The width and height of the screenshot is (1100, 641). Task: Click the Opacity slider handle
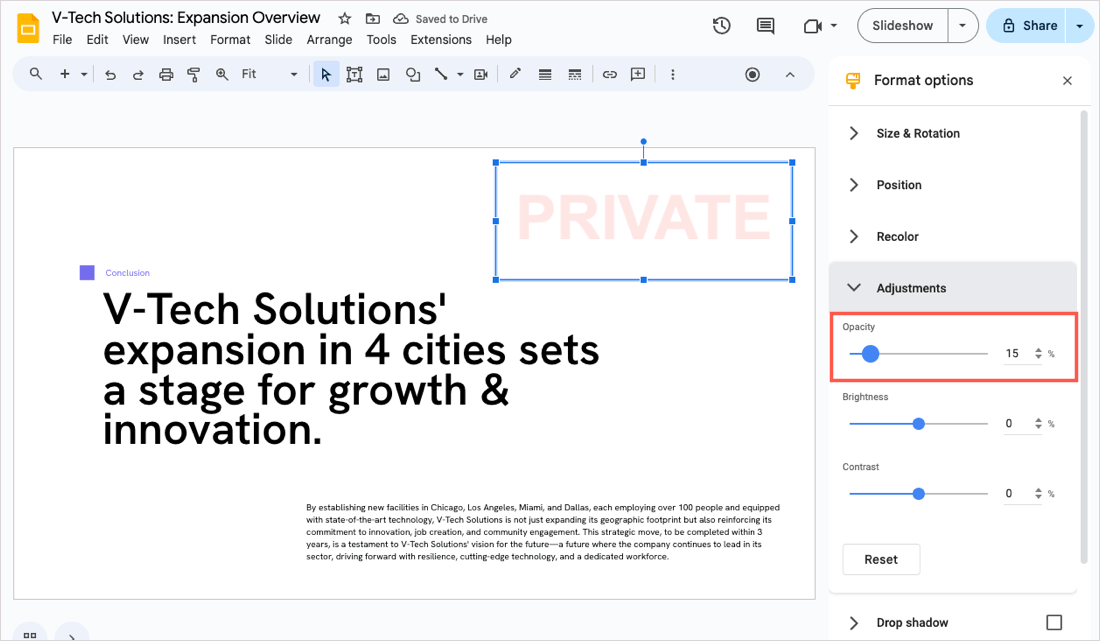coord(870,353)
